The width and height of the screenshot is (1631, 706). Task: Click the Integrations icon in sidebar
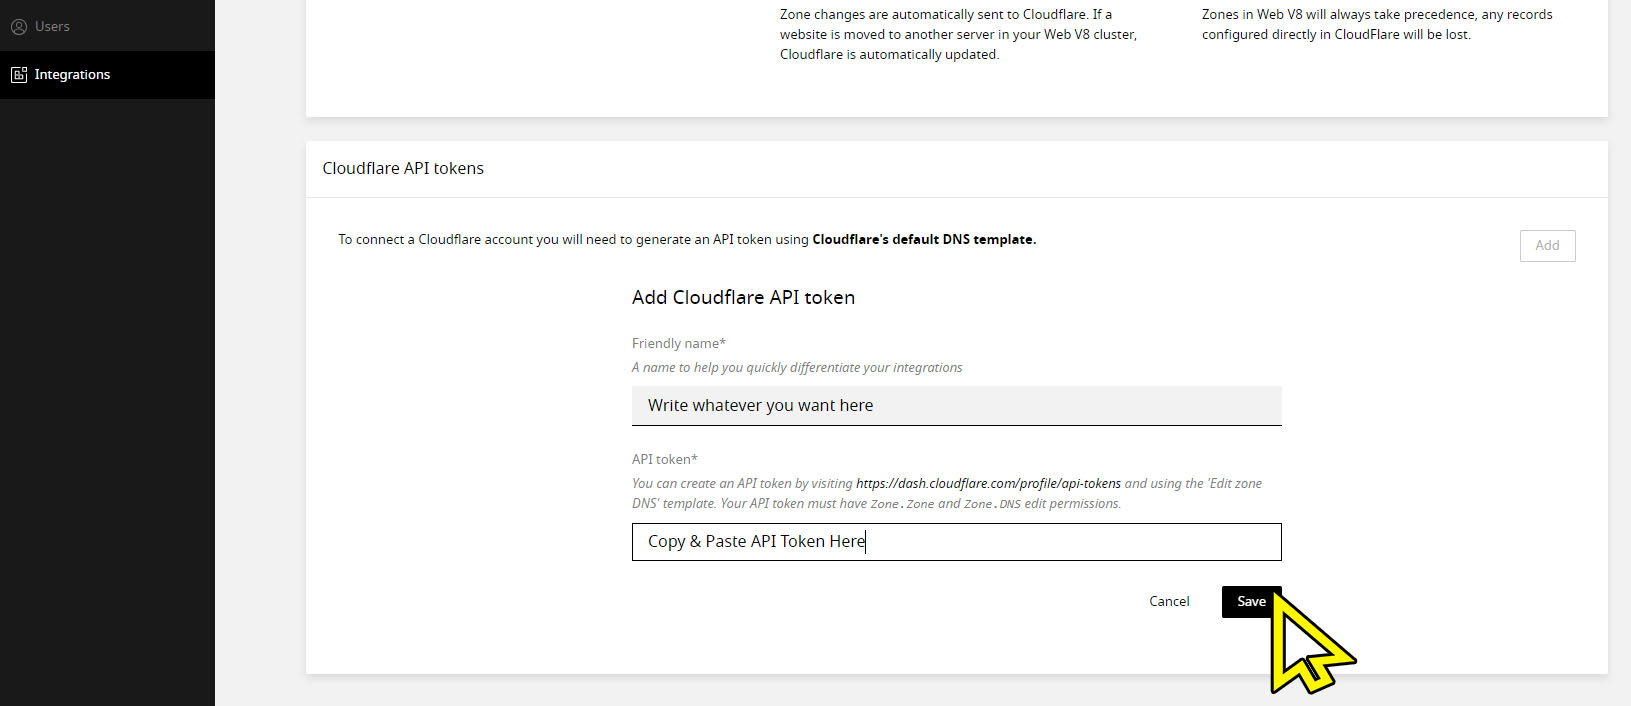click(19, 75)
